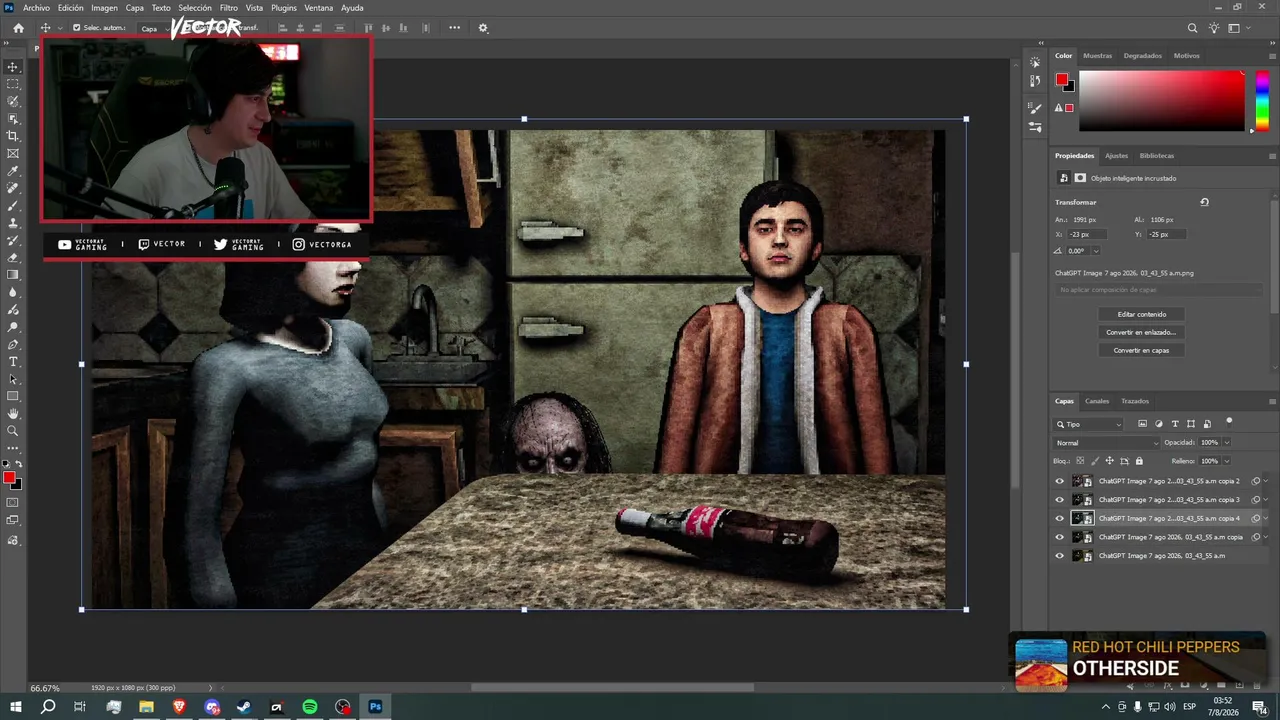Switch layer filtering on or off

click(x=1229, y=421)
